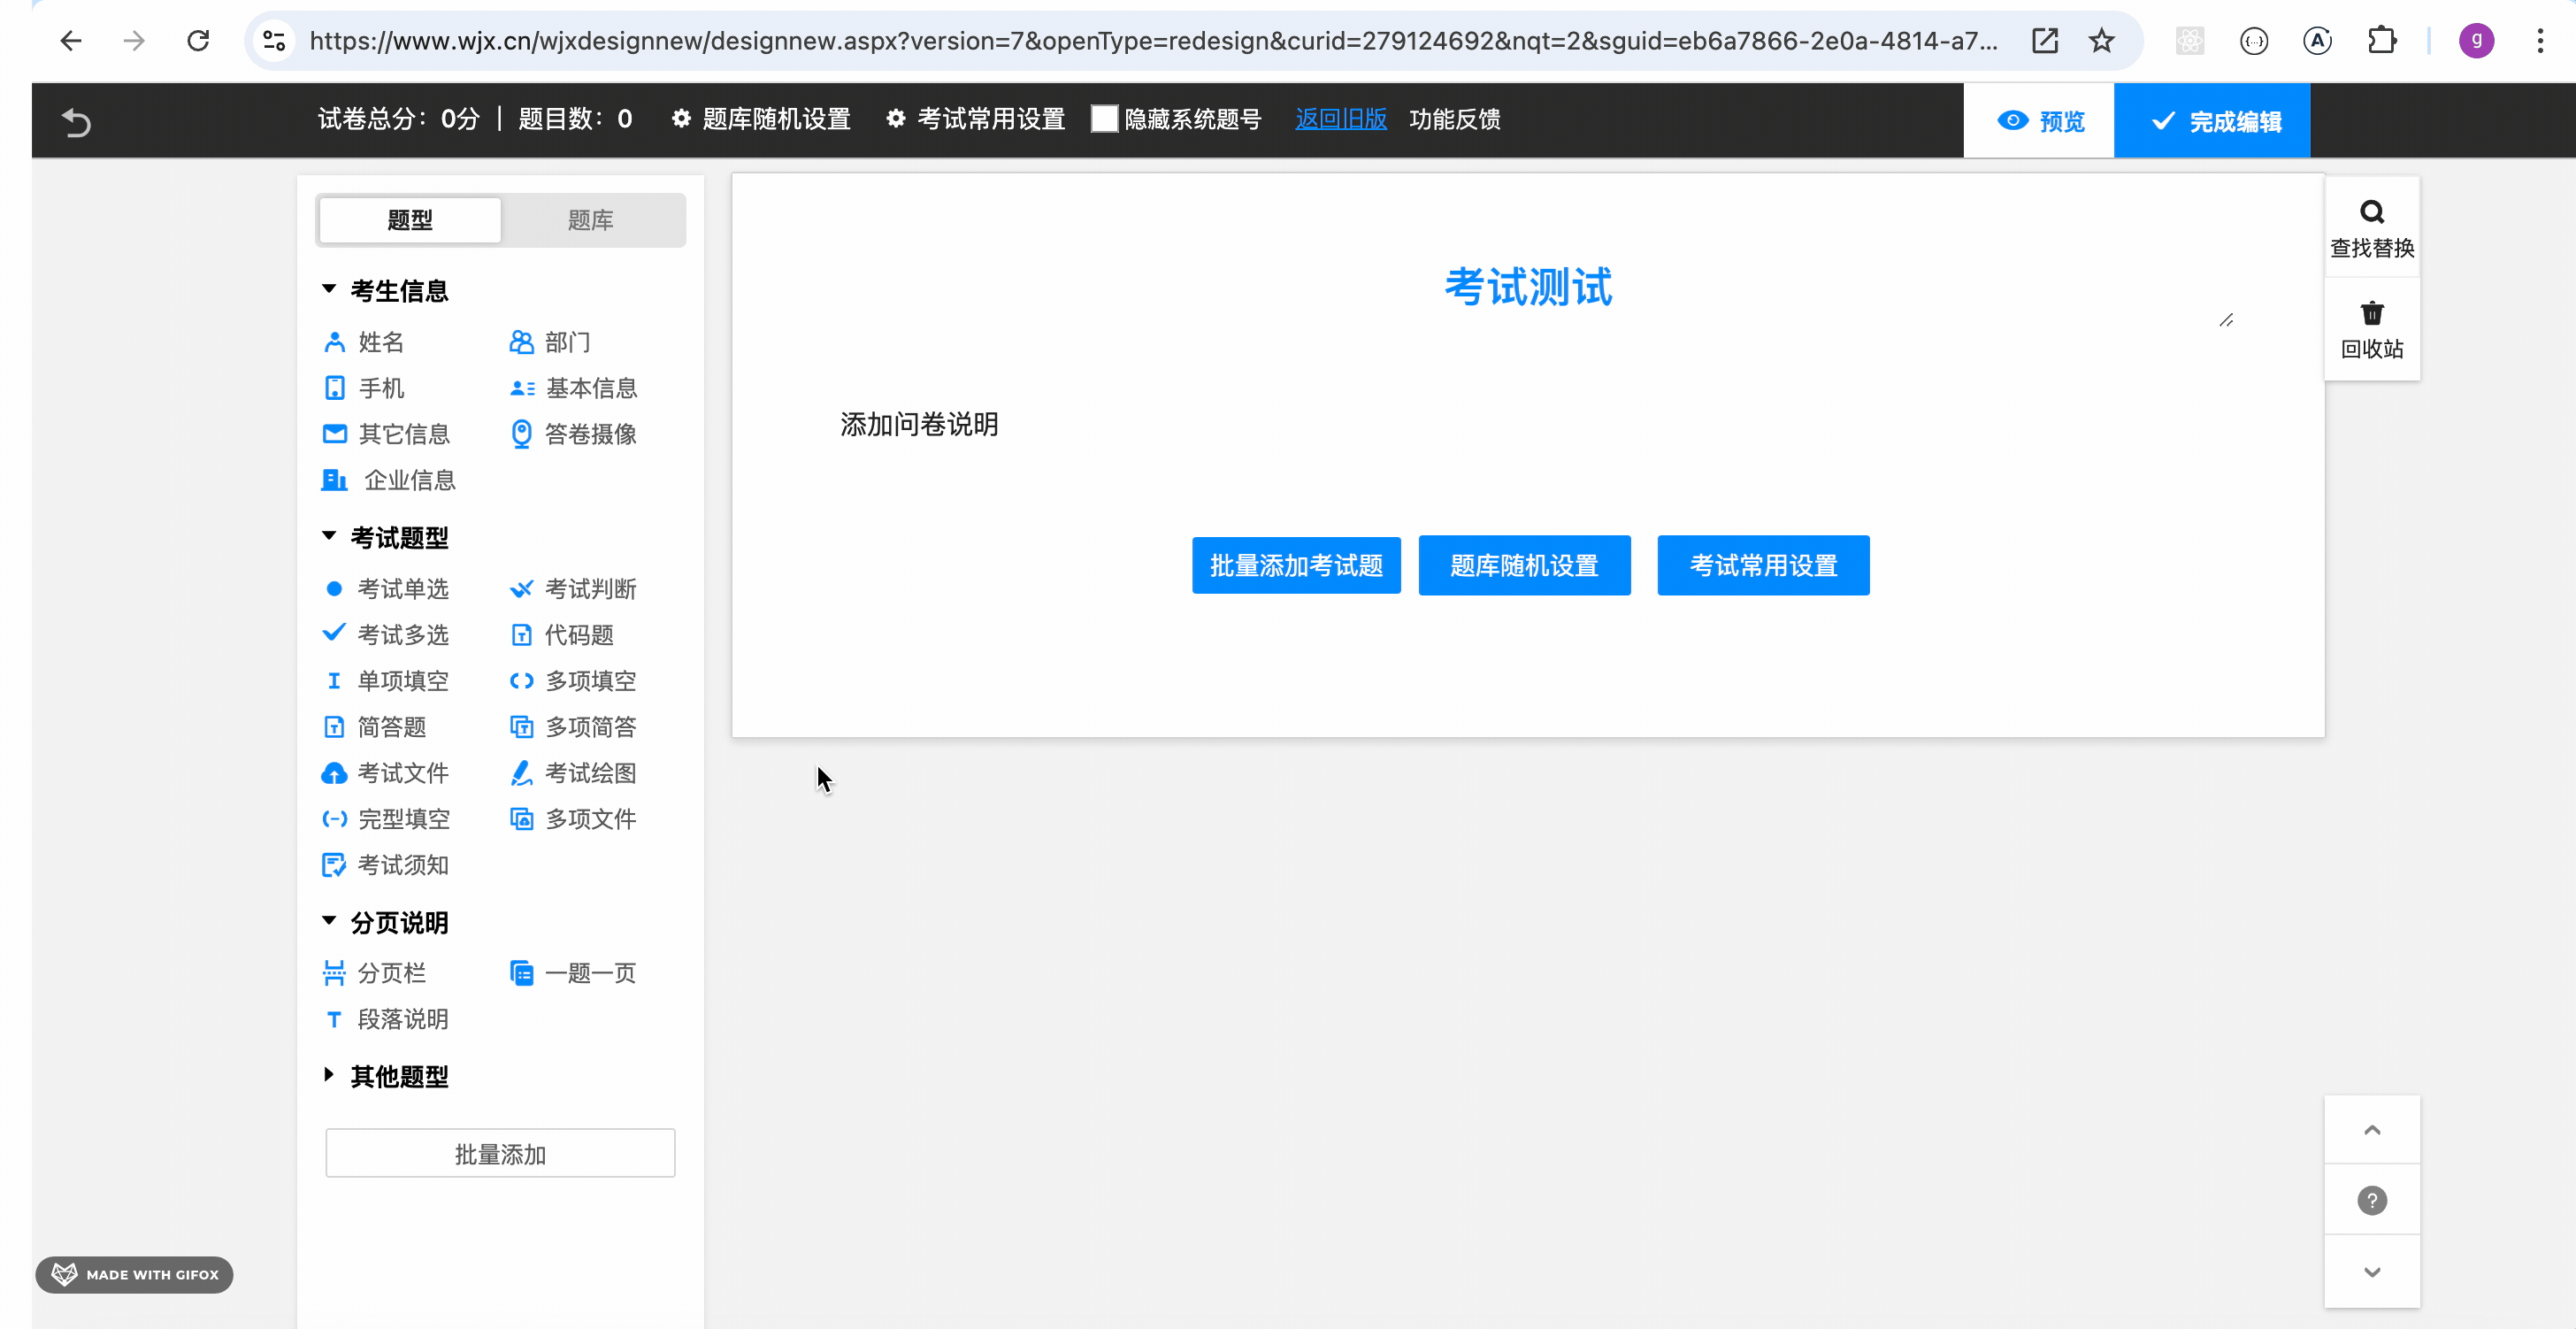
Task: Follow the 返回旧版 link
Action: tap(1340, 119)
